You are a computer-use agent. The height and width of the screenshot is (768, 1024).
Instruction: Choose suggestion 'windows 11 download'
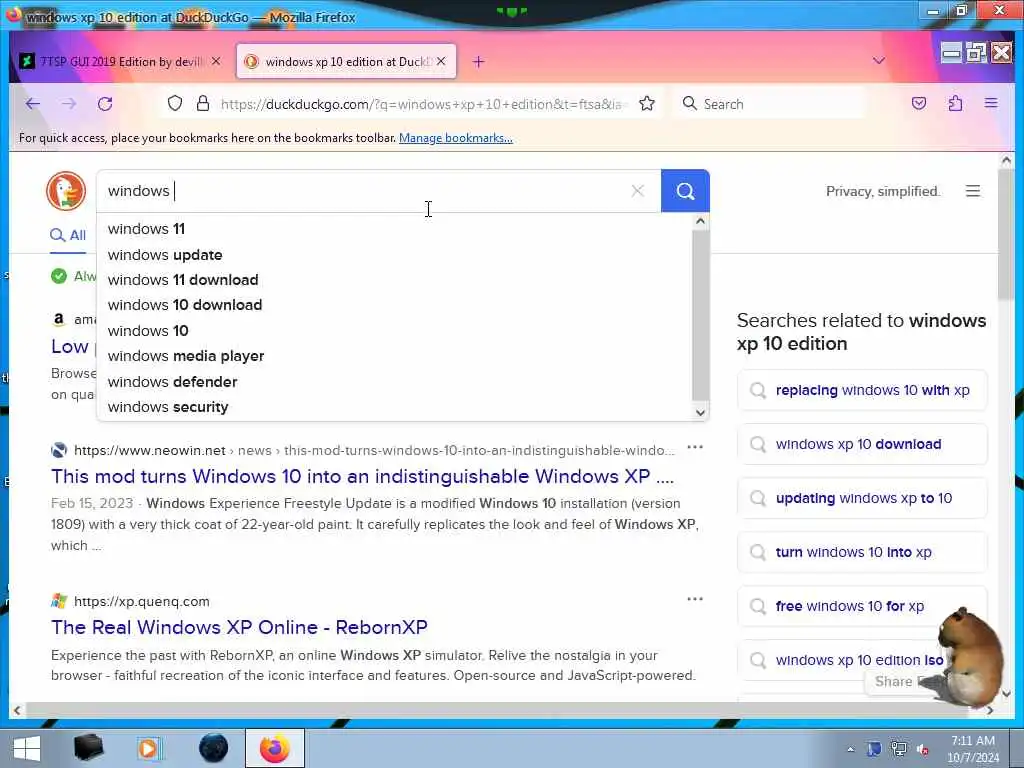point(394,280)
